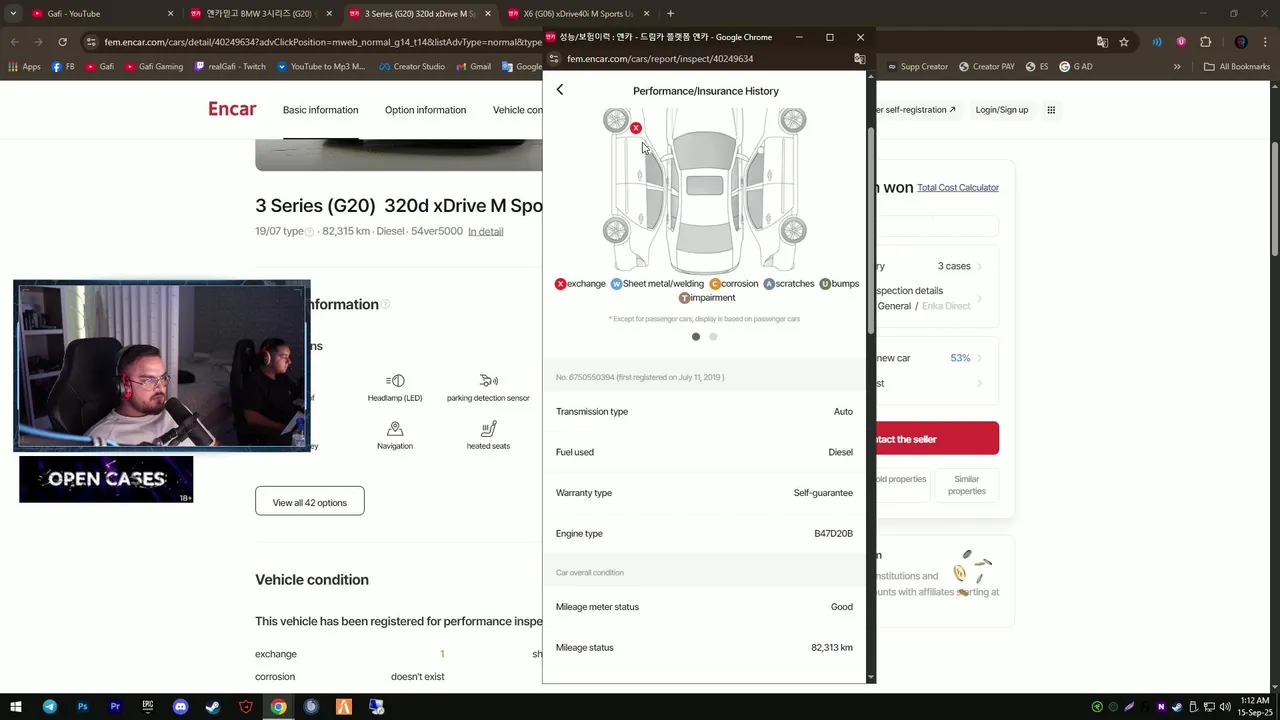Show second diagram page via right dot
Image resolution: width=1280 pixels, height=720 pixels.
[x=713, y=337]
